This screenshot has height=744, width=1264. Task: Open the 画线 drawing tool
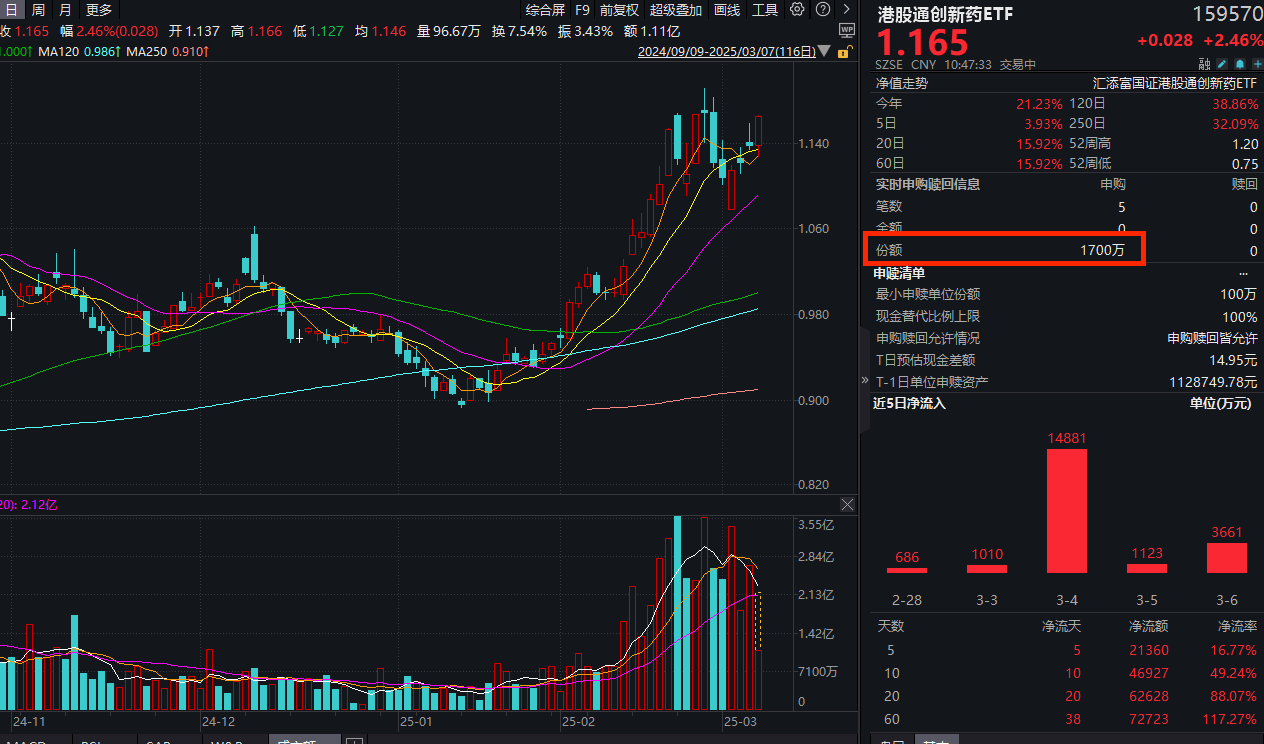pyautogui.click(x=726, y=10)
